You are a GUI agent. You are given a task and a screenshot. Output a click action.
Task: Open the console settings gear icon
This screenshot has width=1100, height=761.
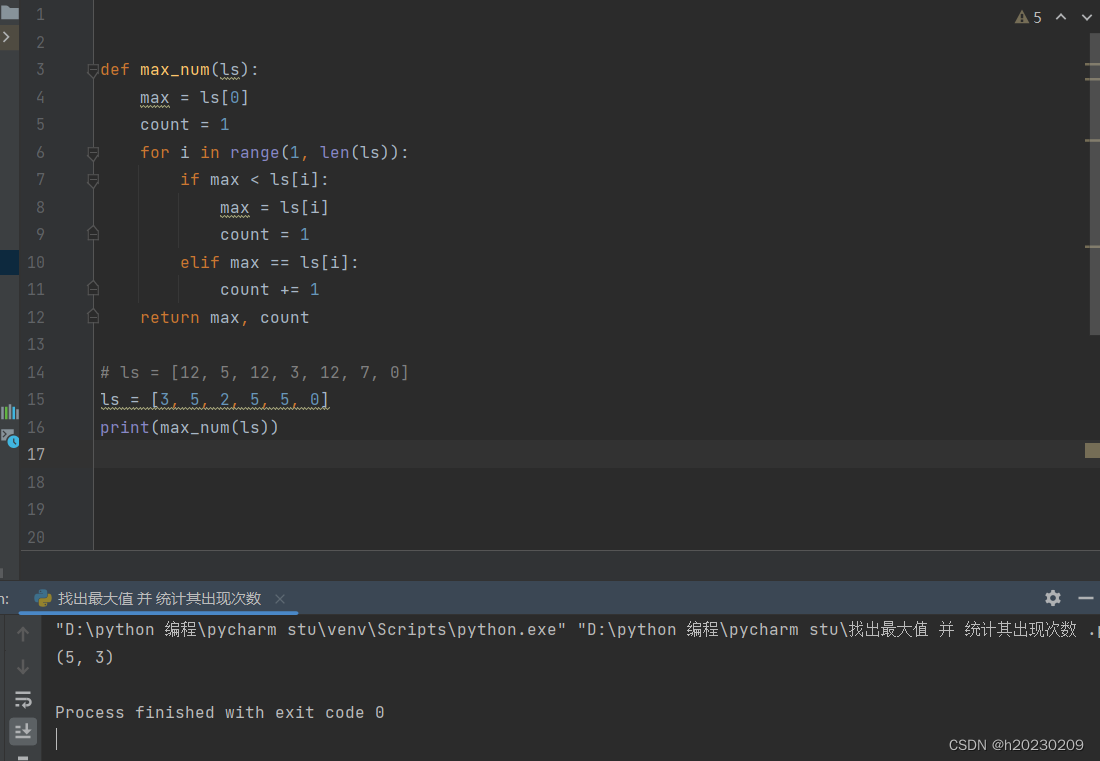1052,598
